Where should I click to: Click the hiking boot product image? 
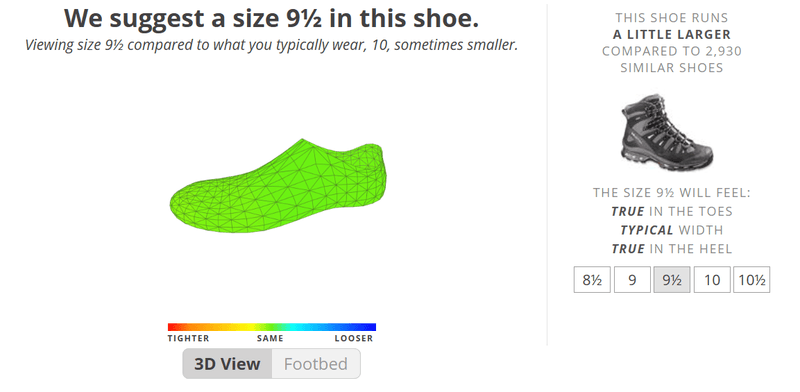click(667, 134)
